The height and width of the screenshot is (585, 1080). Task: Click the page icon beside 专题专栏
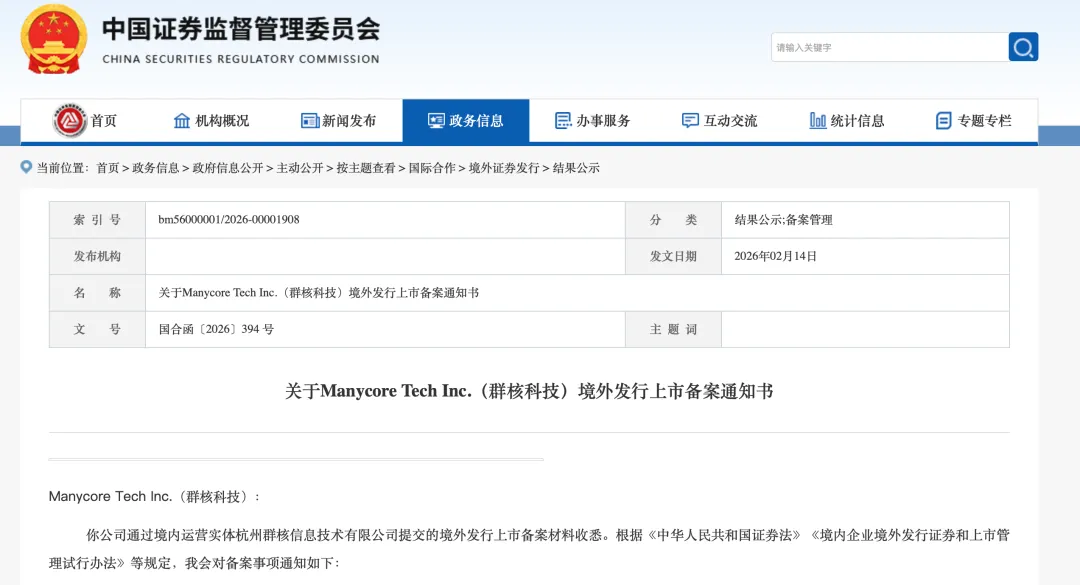pyautogui.click(x=944, y=121)
